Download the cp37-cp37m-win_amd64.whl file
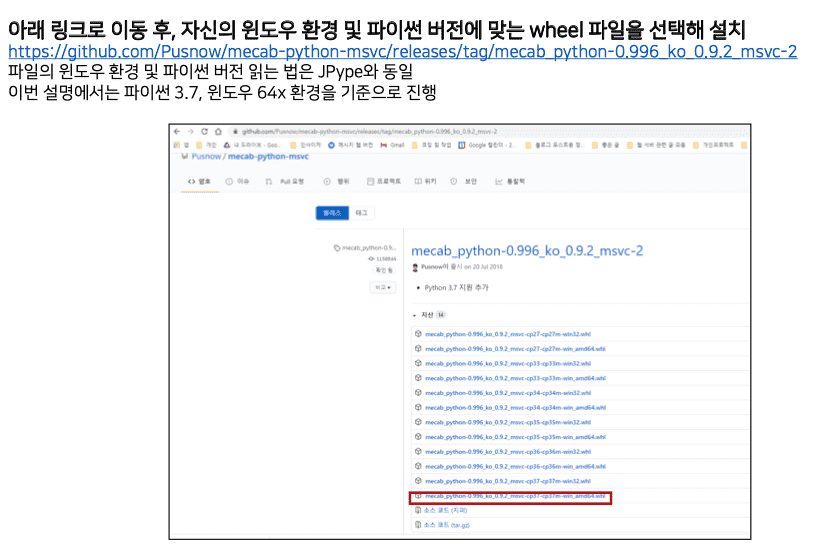 tap(515, 496)
